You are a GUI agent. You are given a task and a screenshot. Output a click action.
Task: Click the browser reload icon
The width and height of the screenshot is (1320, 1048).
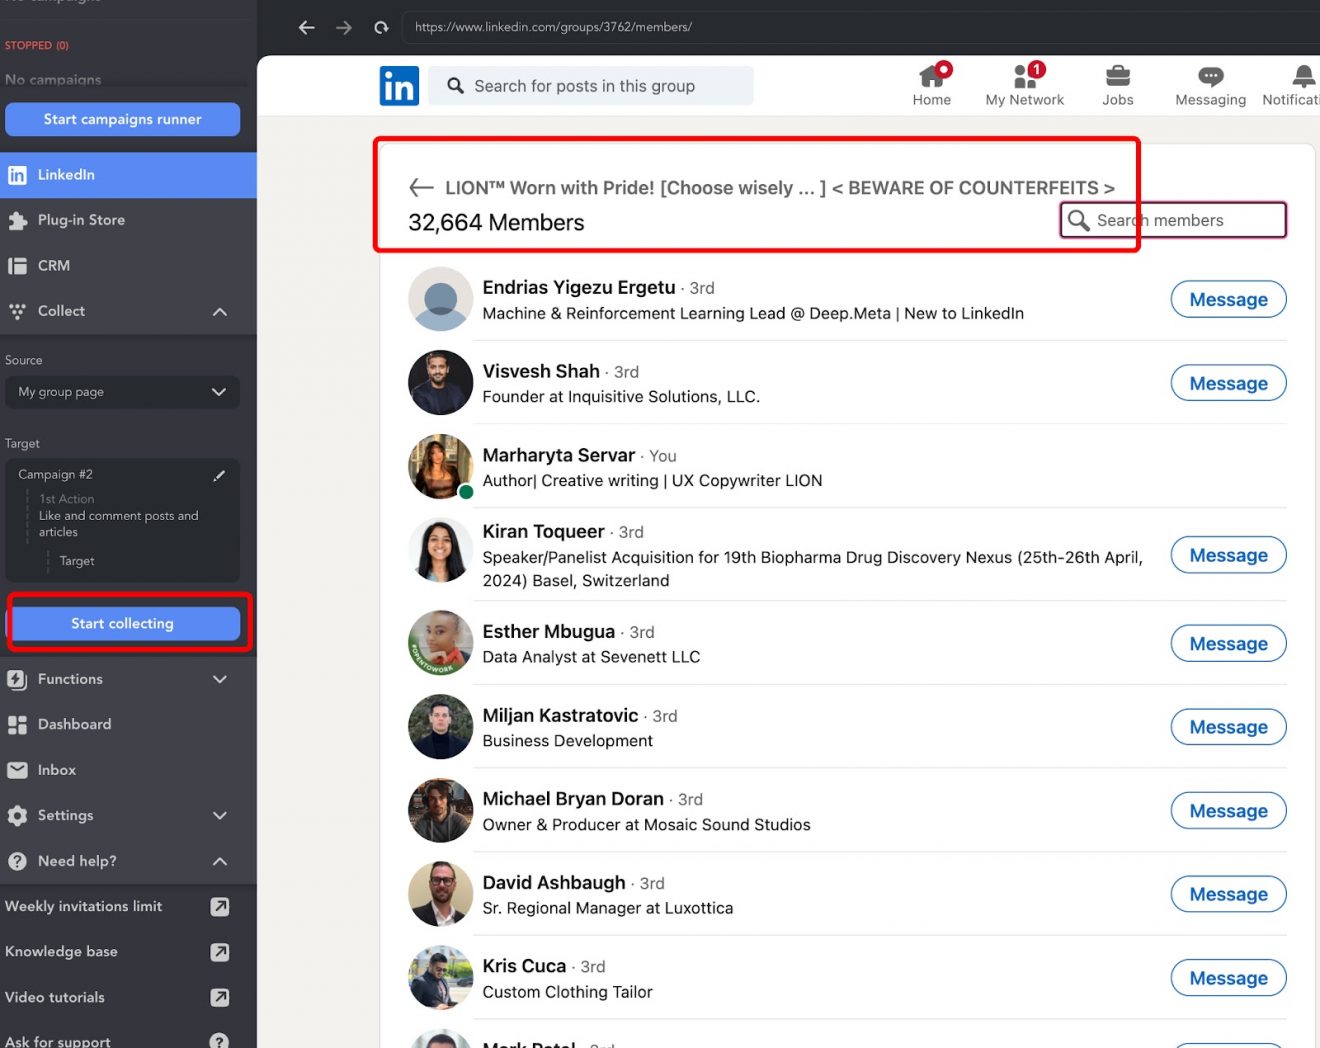380,27
